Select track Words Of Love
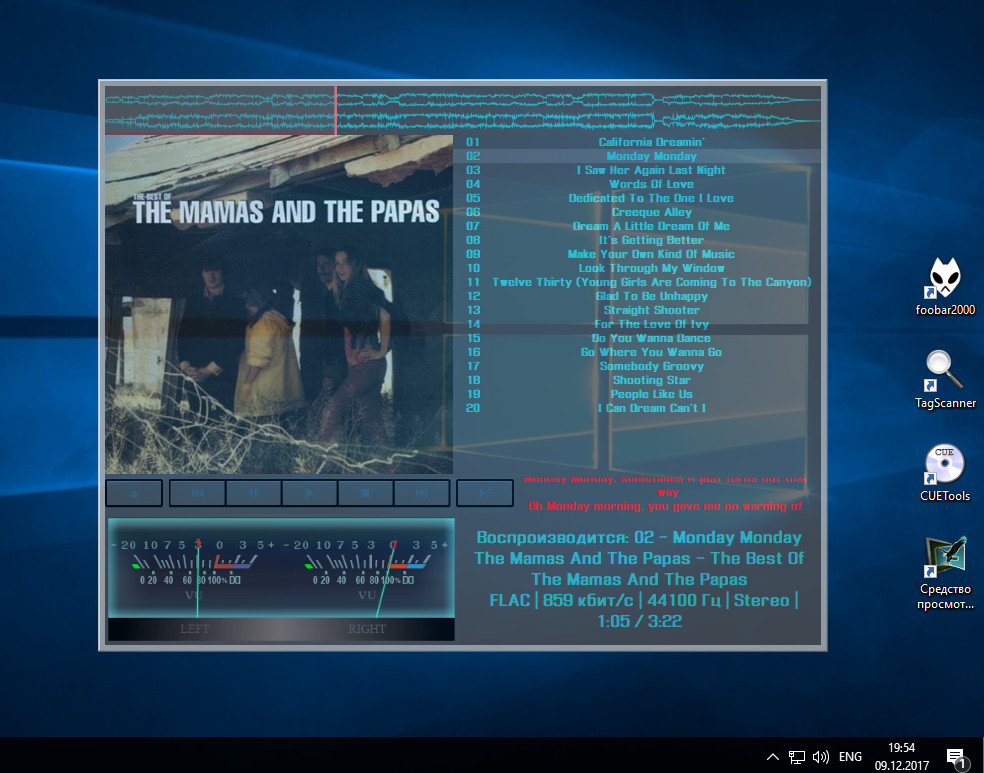Viewport: 984px width, 773px height. [637, 184]
